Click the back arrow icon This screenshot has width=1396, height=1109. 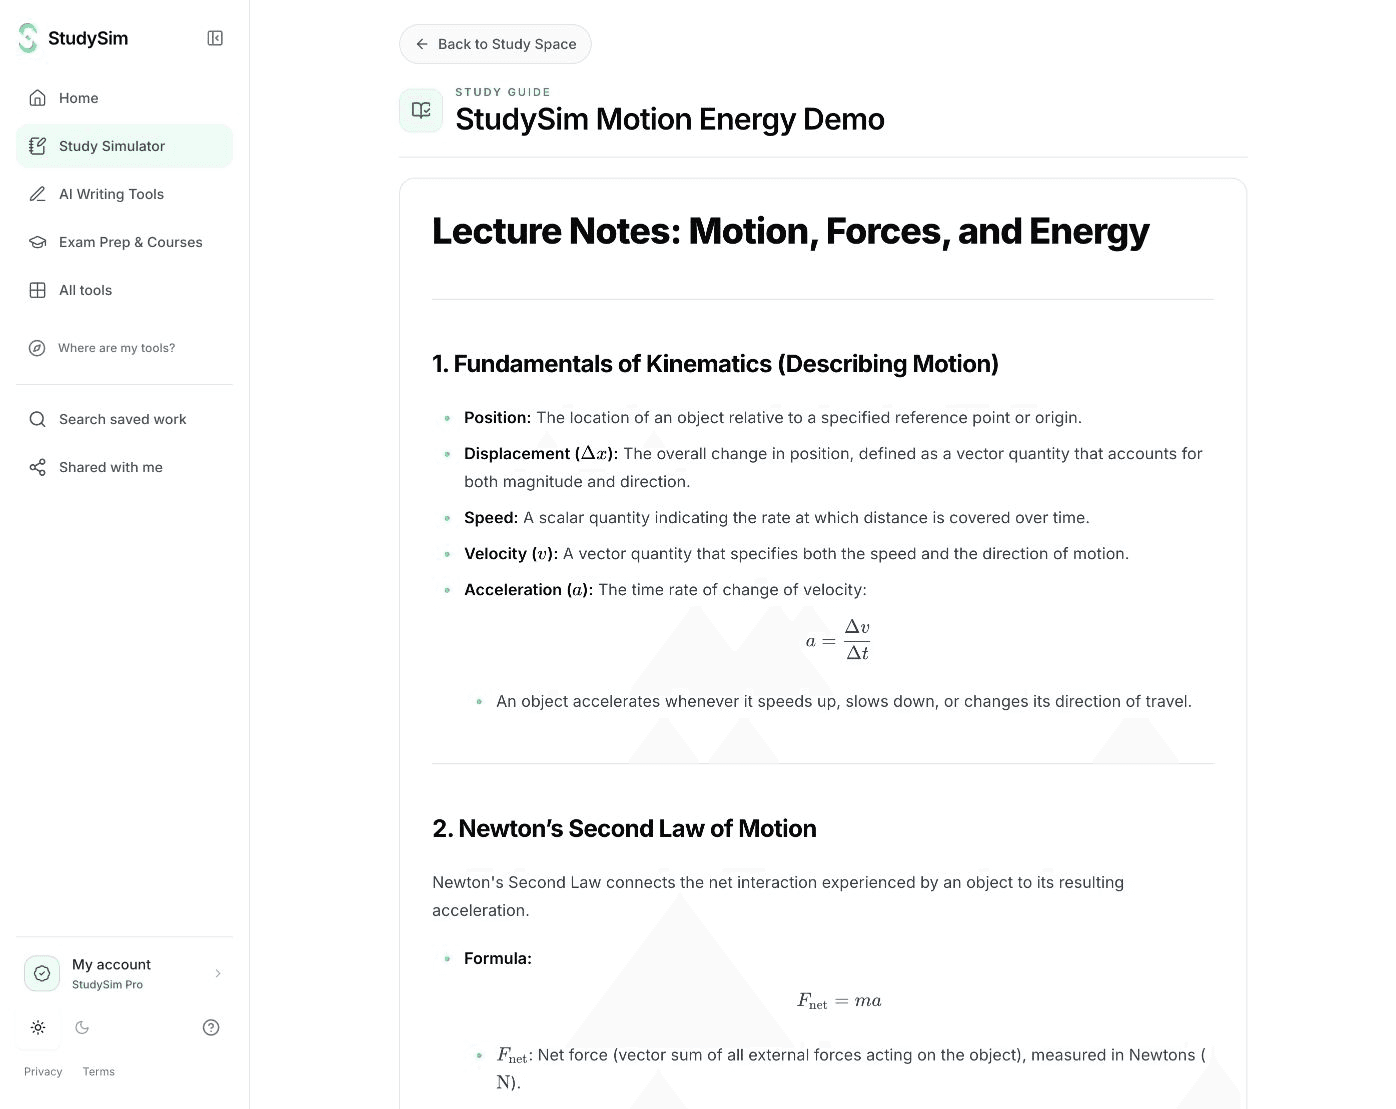coord(422,44)
